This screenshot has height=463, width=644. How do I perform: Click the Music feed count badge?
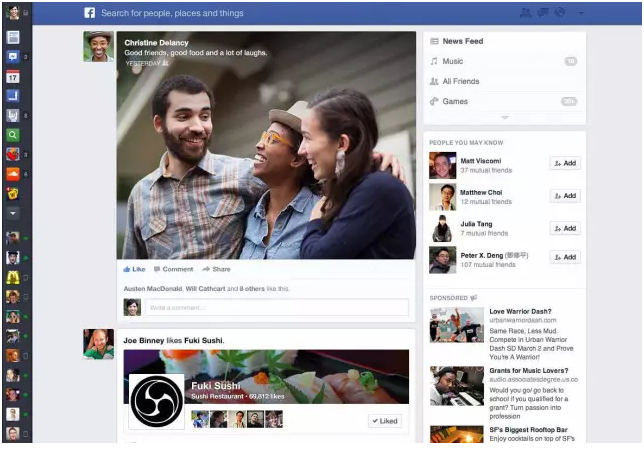(x=570, y=61)
